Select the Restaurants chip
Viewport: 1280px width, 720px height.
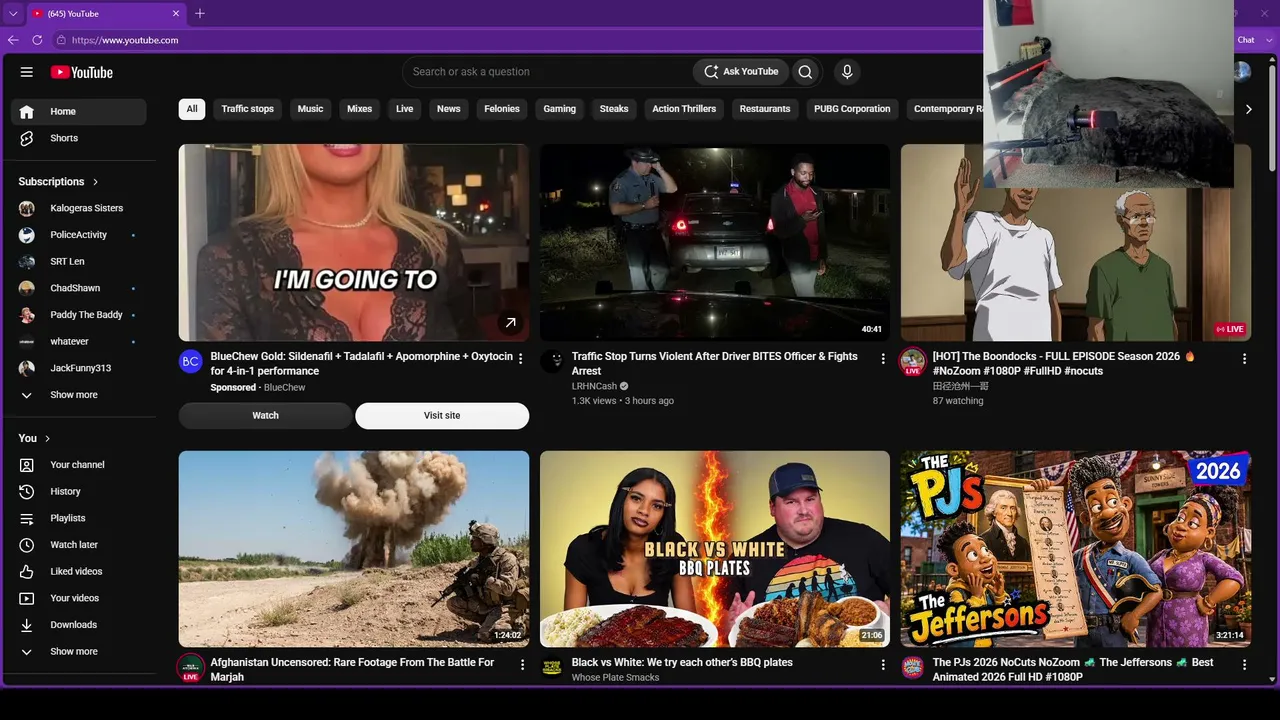765,109
